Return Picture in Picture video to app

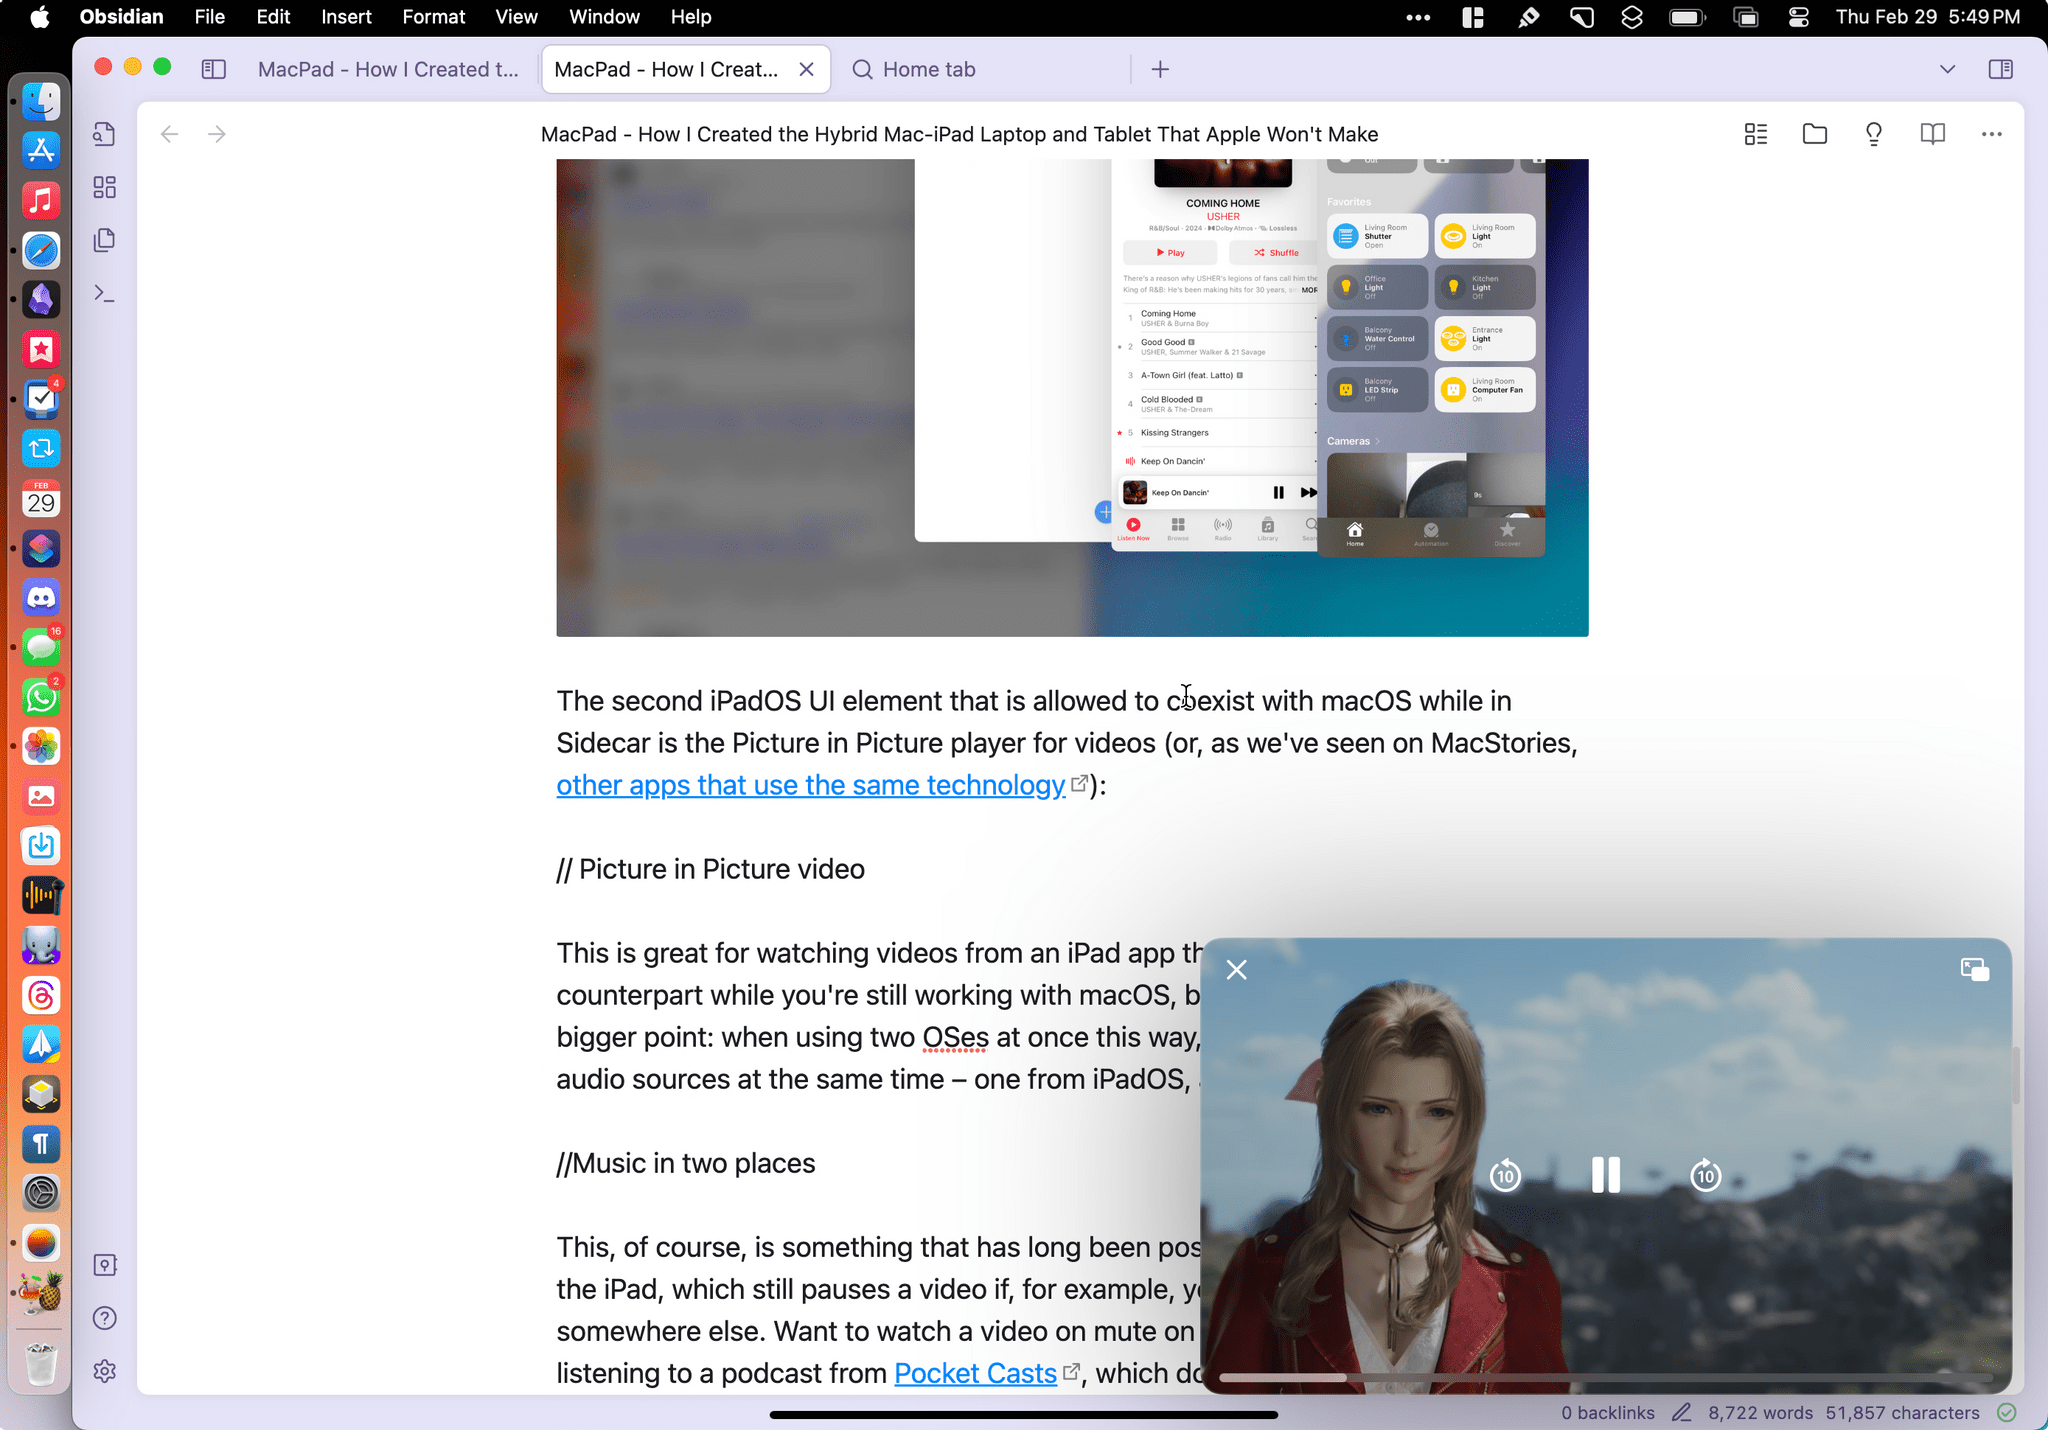coord(1975,969)
